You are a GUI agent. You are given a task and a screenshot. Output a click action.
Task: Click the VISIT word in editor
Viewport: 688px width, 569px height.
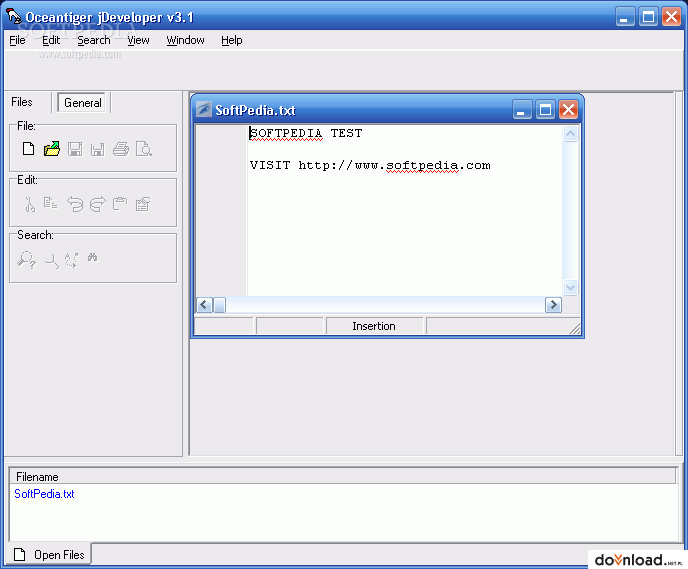tap(270, 165)
